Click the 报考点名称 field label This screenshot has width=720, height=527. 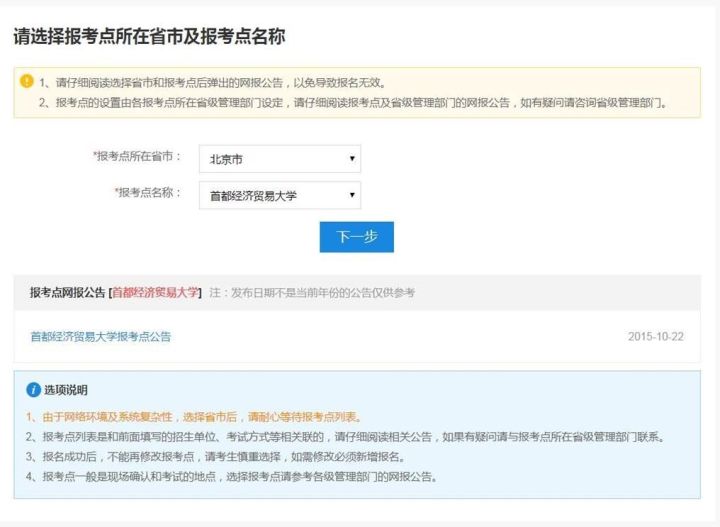point(148,192)
